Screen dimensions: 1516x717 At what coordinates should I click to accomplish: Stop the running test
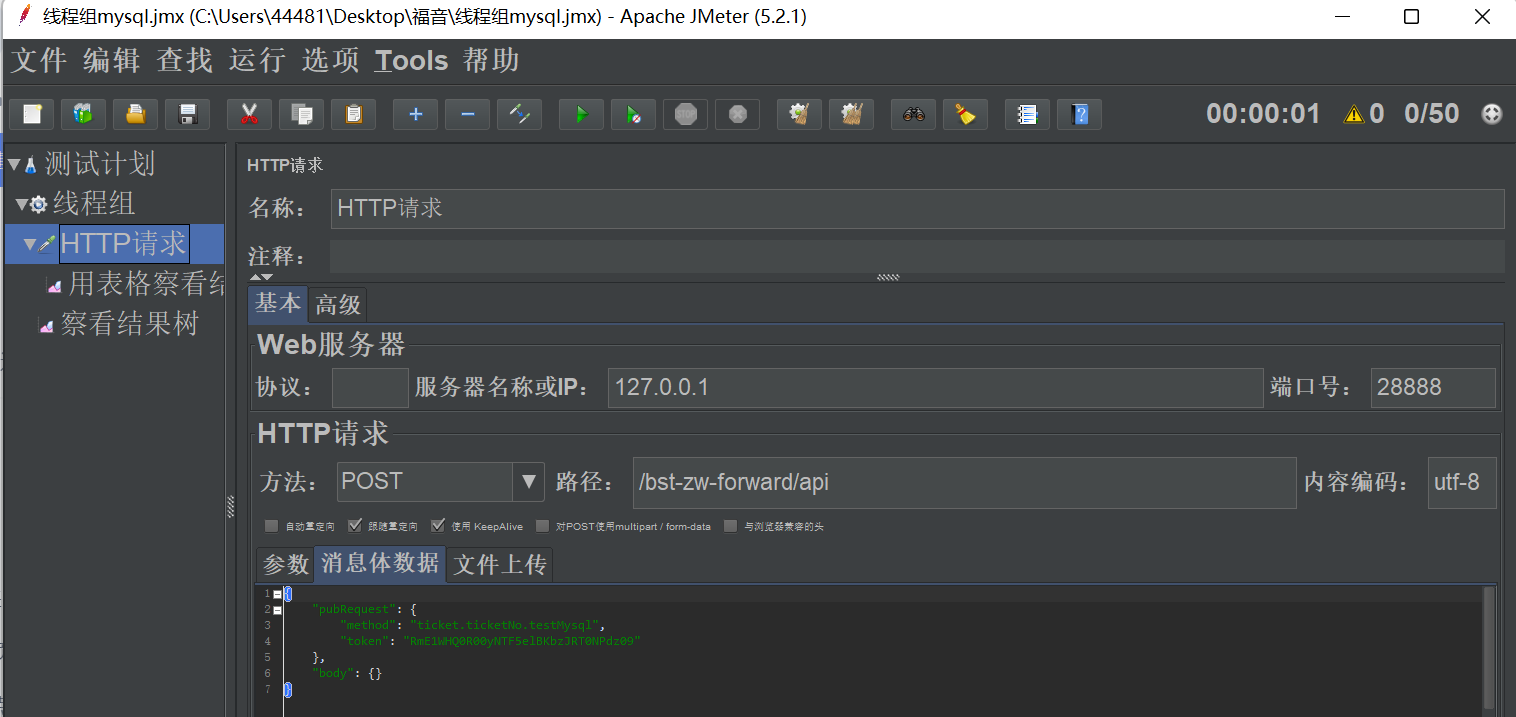click(x=685, y=114)
